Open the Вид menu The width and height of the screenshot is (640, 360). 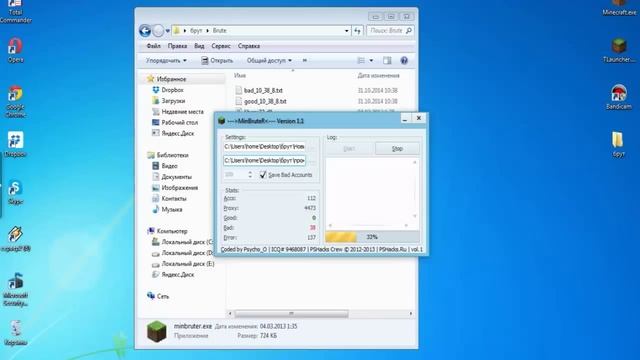coord(199,46)
